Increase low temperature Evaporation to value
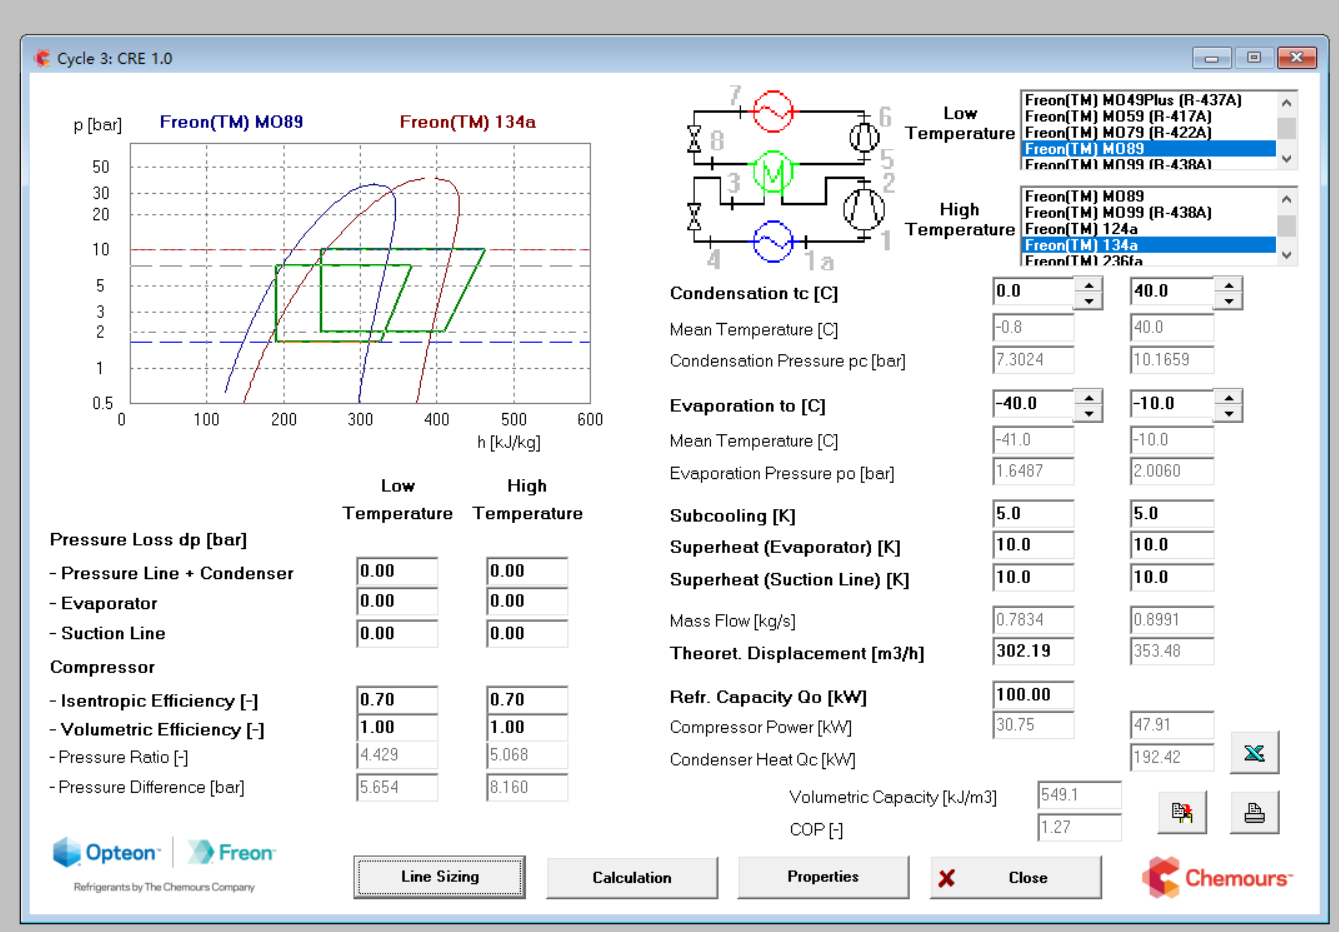Screen dimensions: 1339x932 tap(1088, 397)
